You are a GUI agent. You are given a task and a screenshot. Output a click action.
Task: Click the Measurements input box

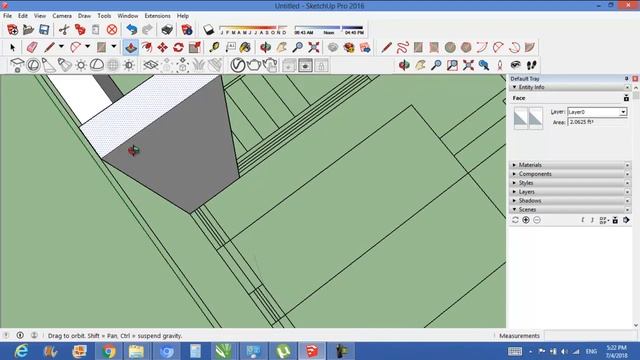coord(592,336)
